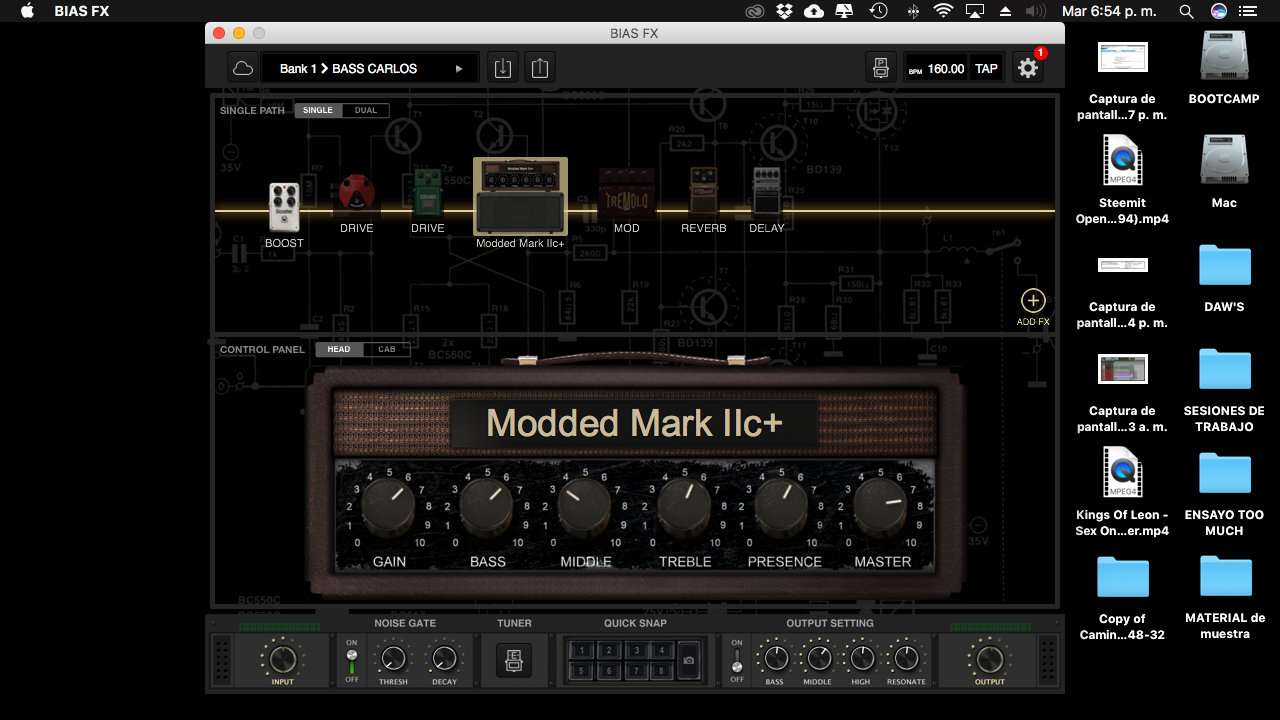Image resolution: width=1280 pixels, height=720 pixels.
Task: Click the amp PRESENCE knob
Action: click(x=781, y=506)
